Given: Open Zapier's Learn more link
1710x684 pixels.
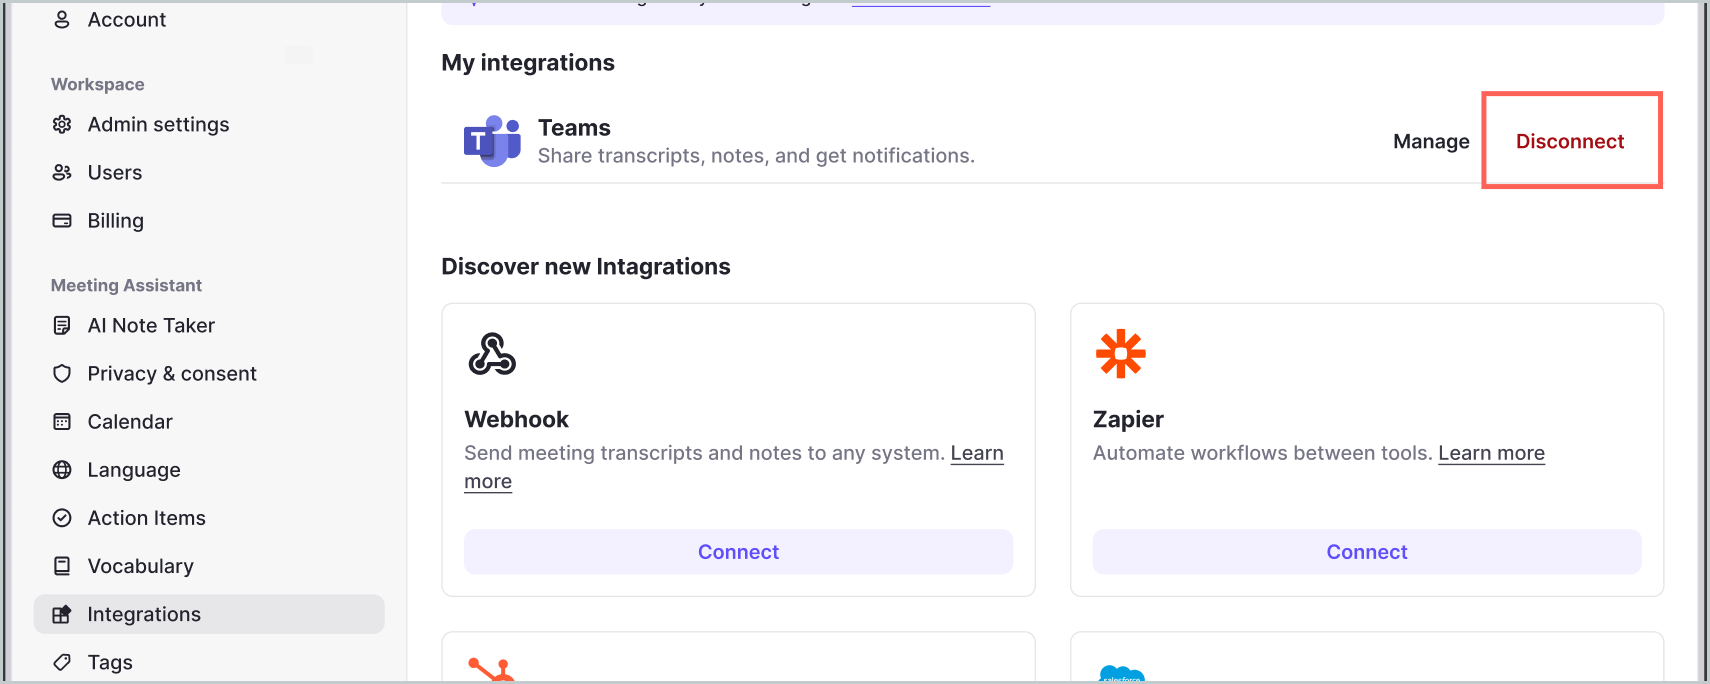Looking at the screenshot, I should 1491,453.
